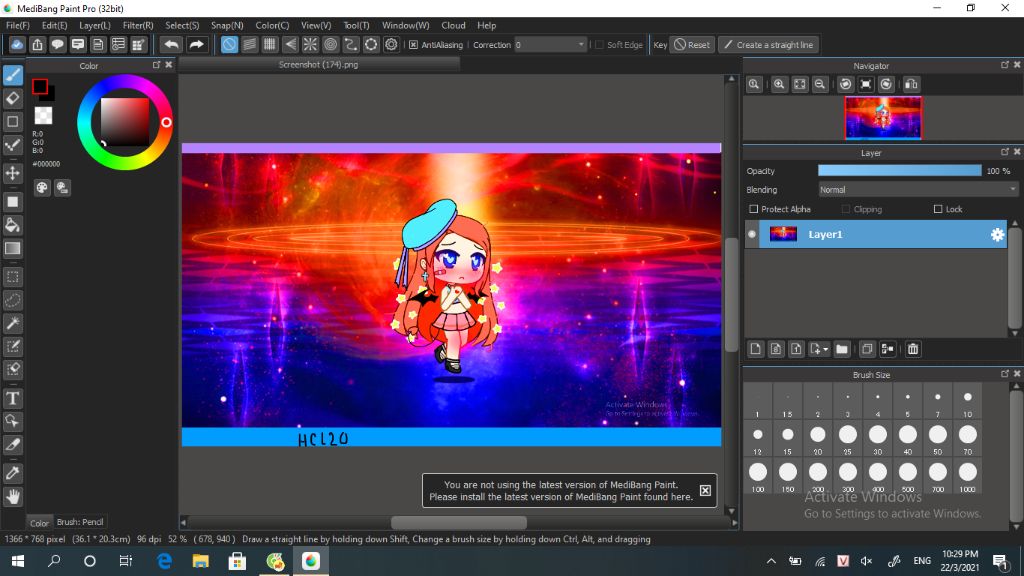Open Windows Start menu
Viewport: 1024px width, 576px height.
point(18,561)
